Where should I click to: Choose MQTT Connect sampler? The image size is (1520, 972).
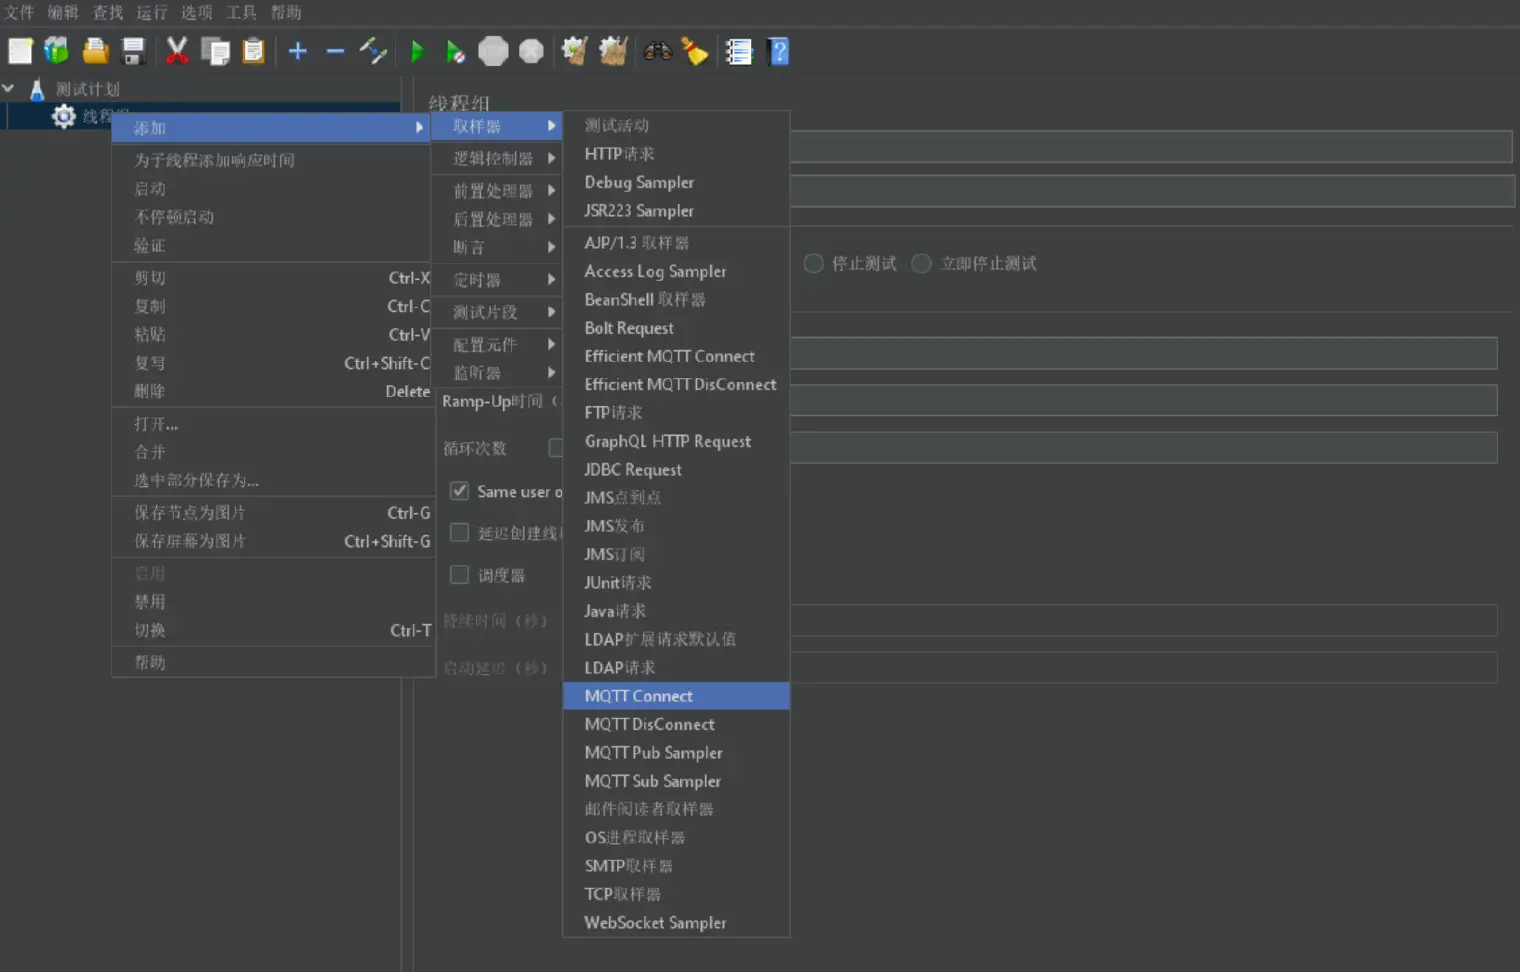(x=677, y=696)
